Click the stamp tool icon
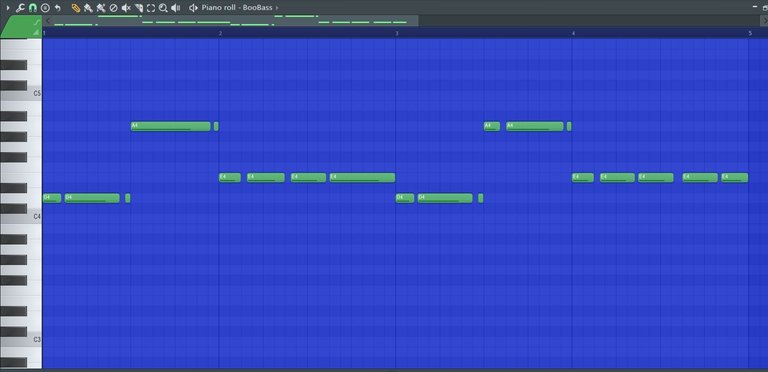The width and height of the screenshot is (768, 372). tap(46, 8)
